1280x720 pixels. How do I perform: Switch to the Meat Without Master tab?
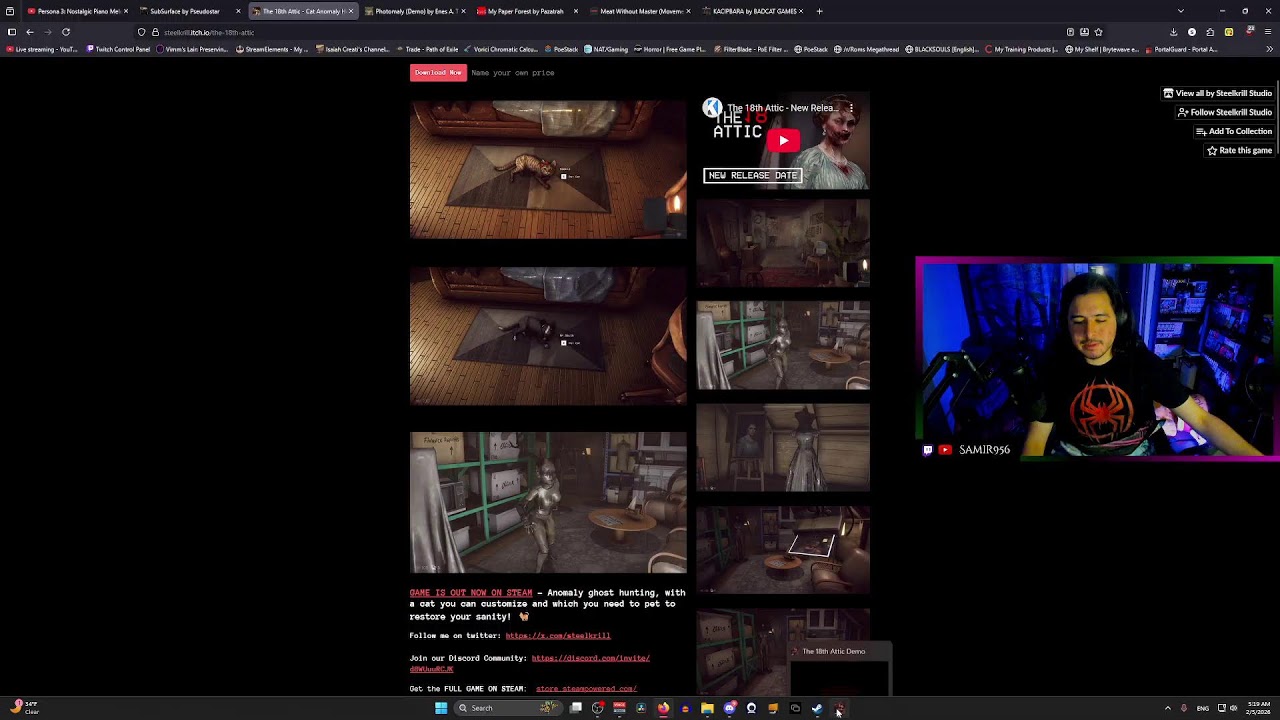point(638,11)
